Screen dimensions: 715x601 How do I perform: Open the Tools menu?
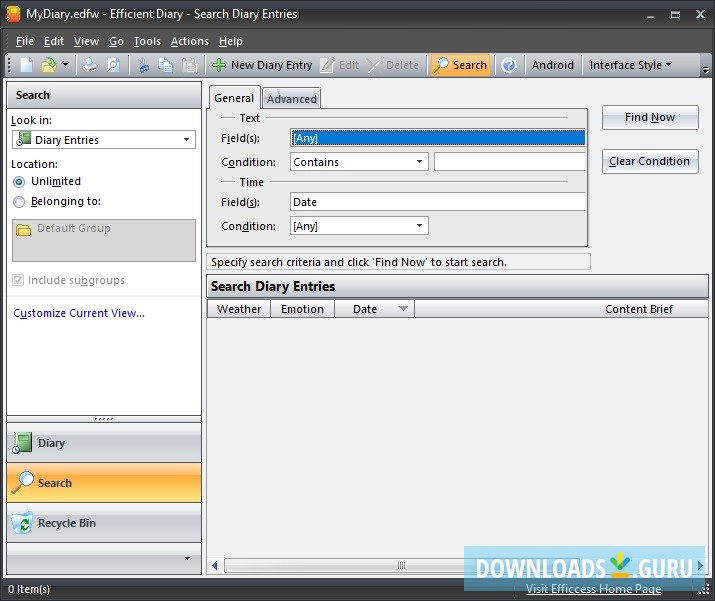(147, 41)
